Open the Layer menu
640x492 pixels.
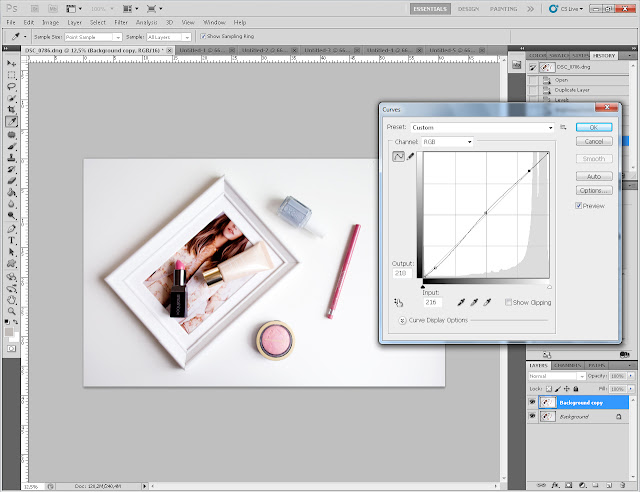pyautogui.click(x=74, y=22)
